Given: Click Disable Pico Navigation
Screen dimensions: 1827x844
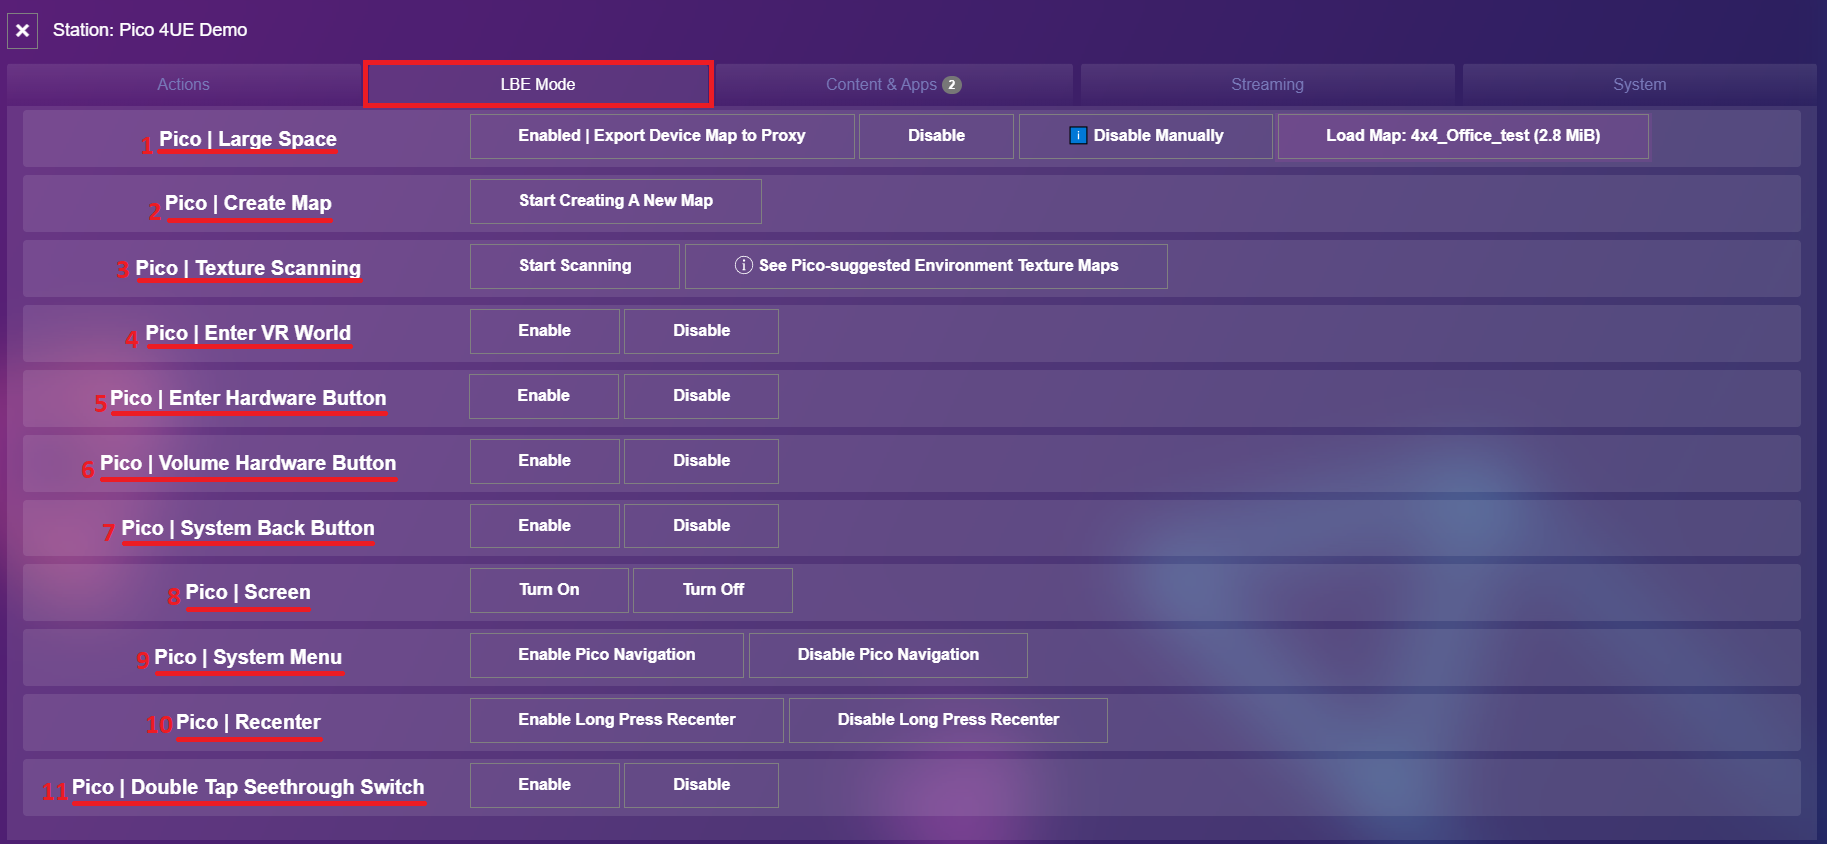Looking at the screenshot, I should 888,655.
